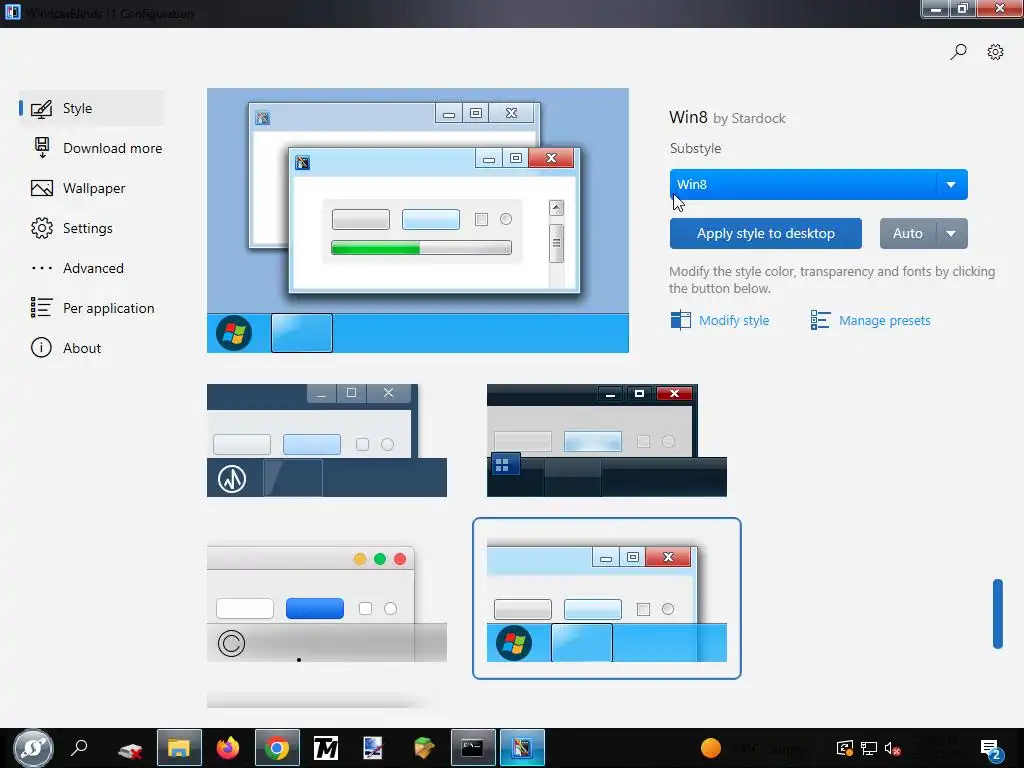Open the notification center icon
The height and width of the screenshot is (768, 1024).
[x=991, y=750]
